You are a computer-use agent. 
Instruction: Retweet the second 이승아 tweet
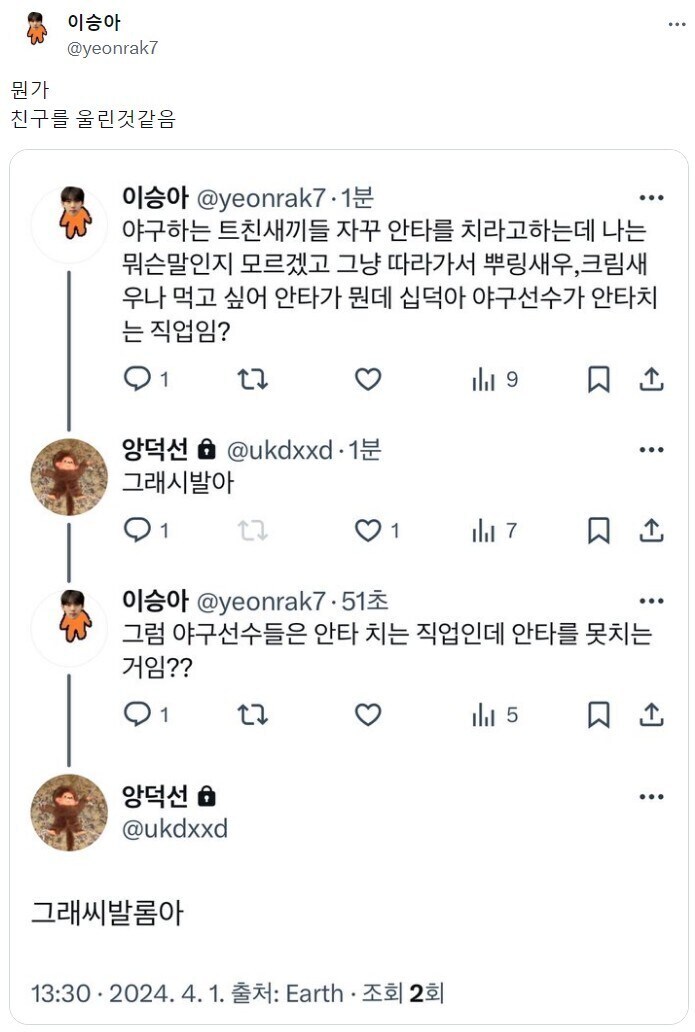[252, 714]
